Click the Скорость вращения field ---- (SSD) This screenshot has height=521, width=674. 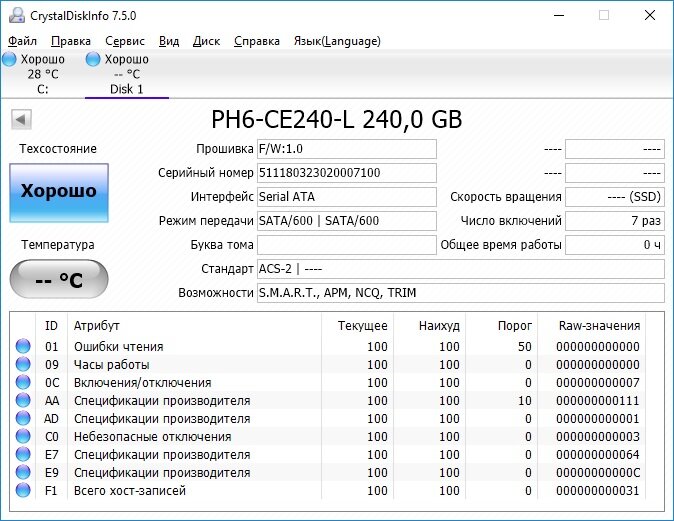point(615,197)
